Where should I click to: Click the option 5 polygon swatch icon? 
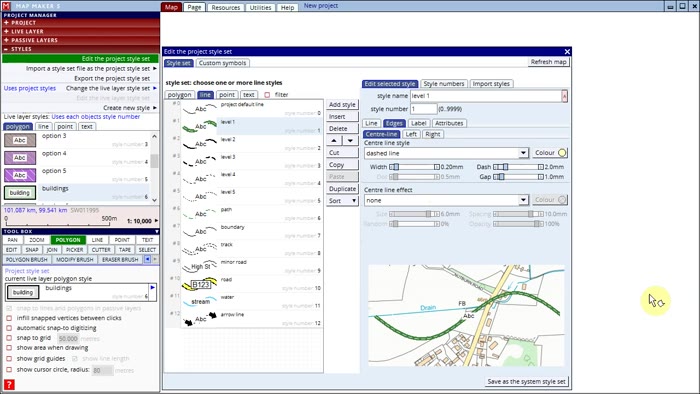tap(20, 175)
